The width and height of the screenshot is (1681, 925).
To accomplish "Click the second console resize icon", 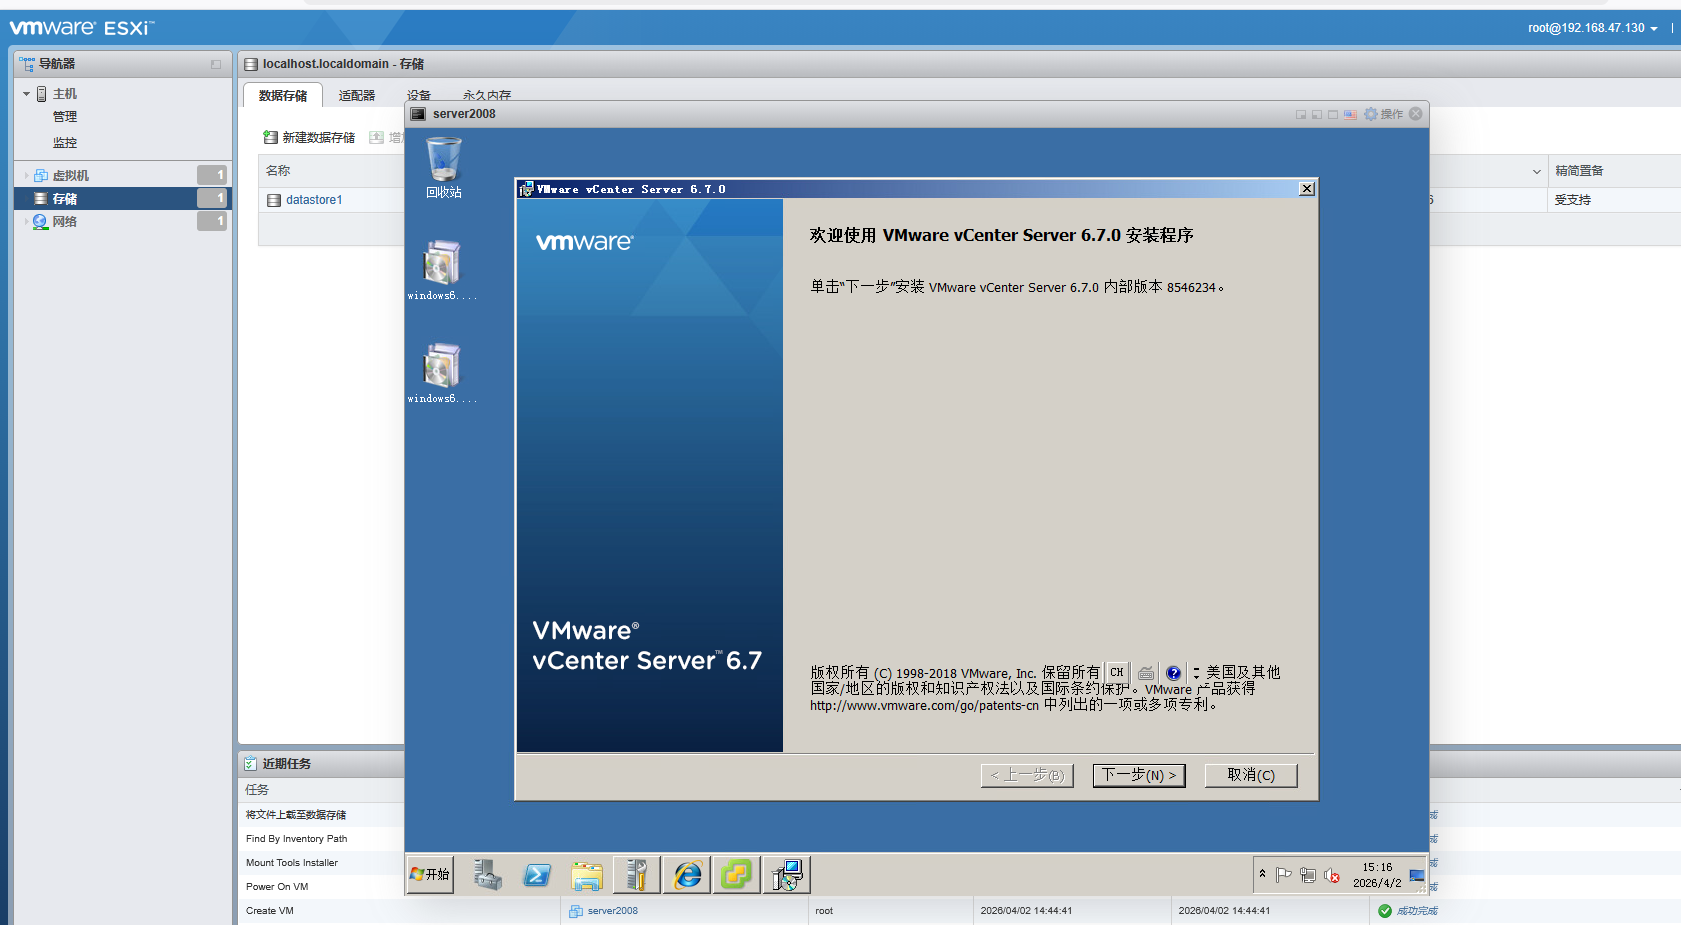I will (x=1317, y=114).
